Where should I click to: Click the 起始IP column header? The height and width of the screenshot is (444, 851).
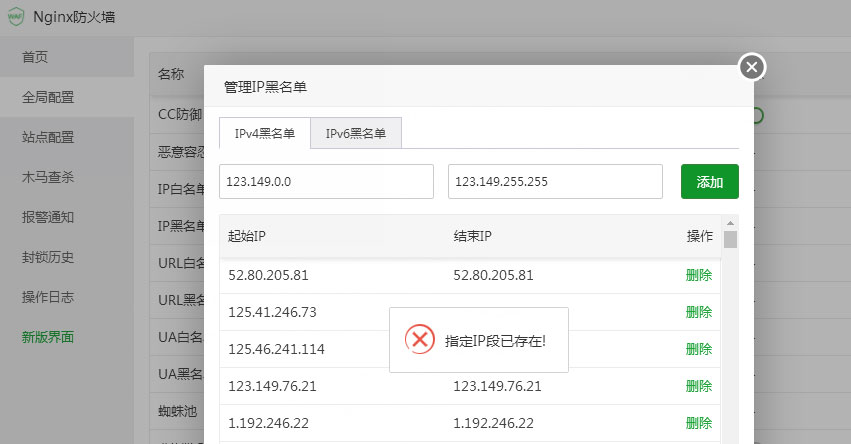point(247,236)
